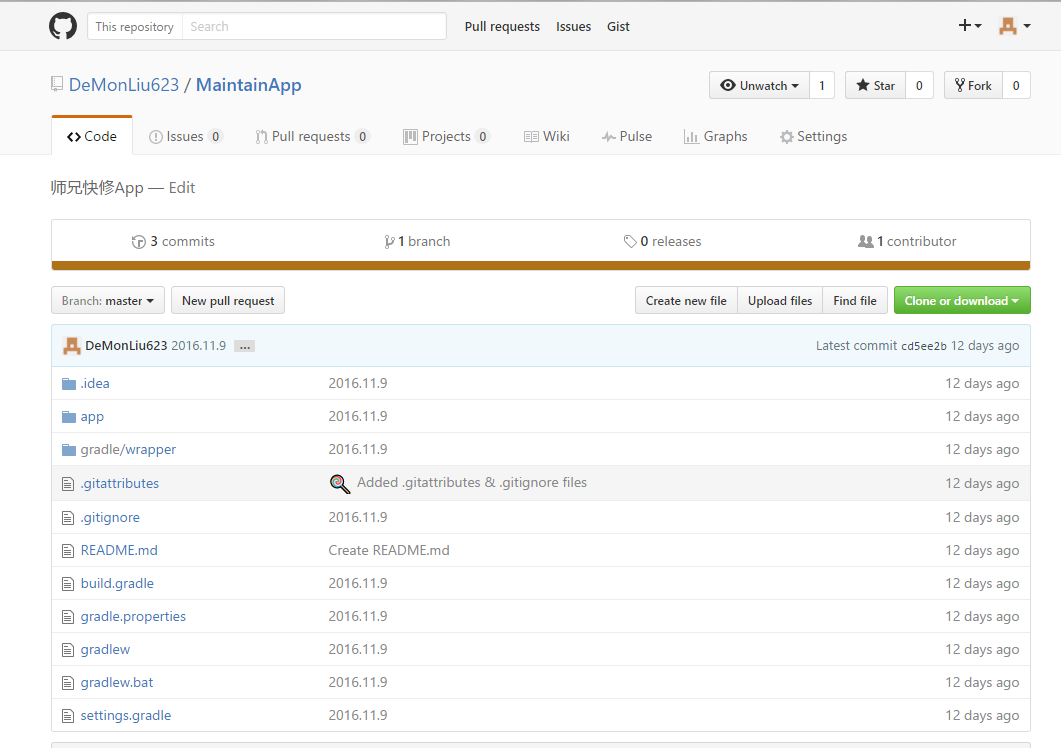Click the gradlew file icon
Image resolution: width=1061 pixels, height=748 pixels.
[68, 651]
